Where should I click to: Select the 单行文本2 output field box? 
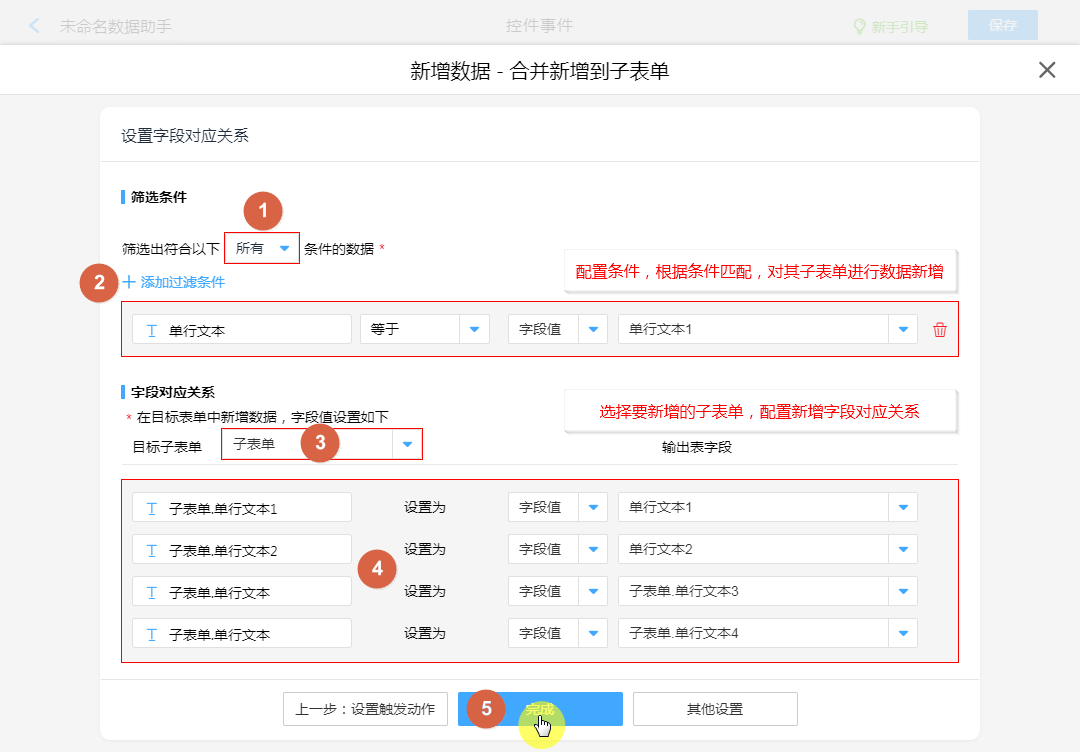click(x=752, y=549)
